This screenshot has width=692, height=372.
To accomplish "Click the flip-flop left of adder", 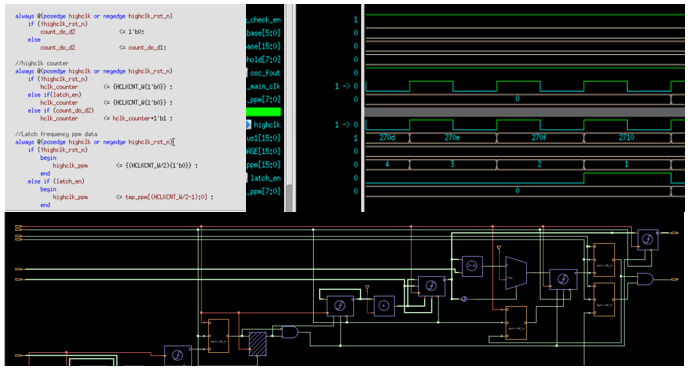I will pos(340,306).
